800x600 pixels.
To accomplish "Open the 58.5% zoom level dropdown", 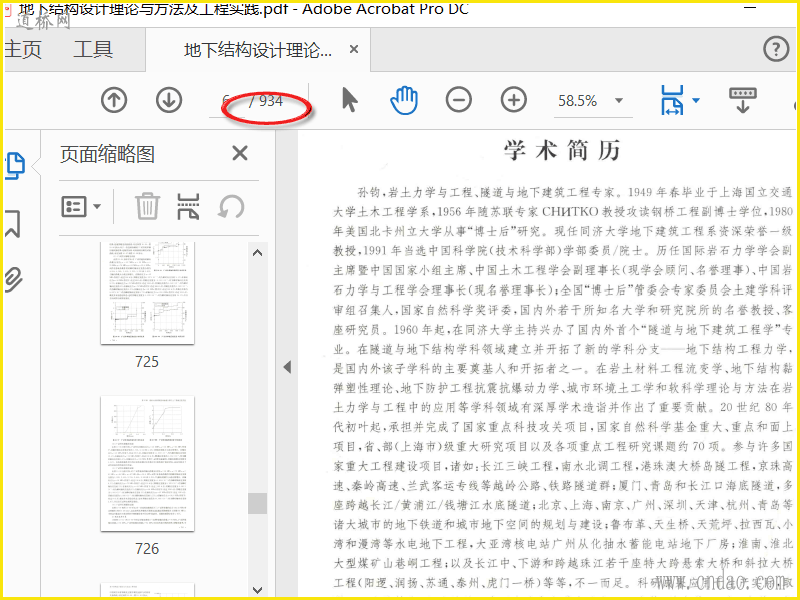I will click(x=619, y=101).
